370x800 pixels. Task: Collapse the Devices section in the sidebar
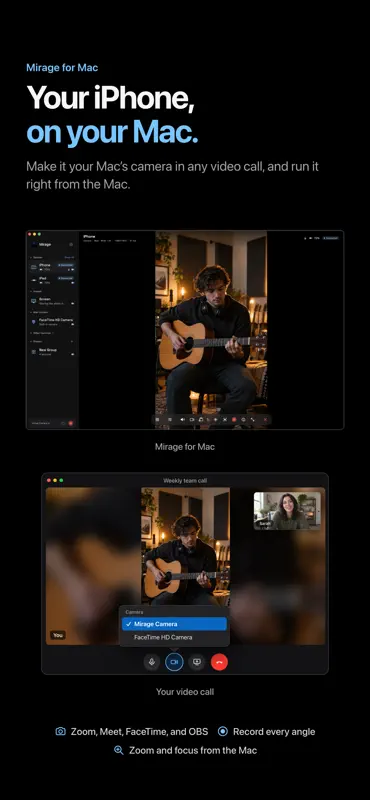31,258
